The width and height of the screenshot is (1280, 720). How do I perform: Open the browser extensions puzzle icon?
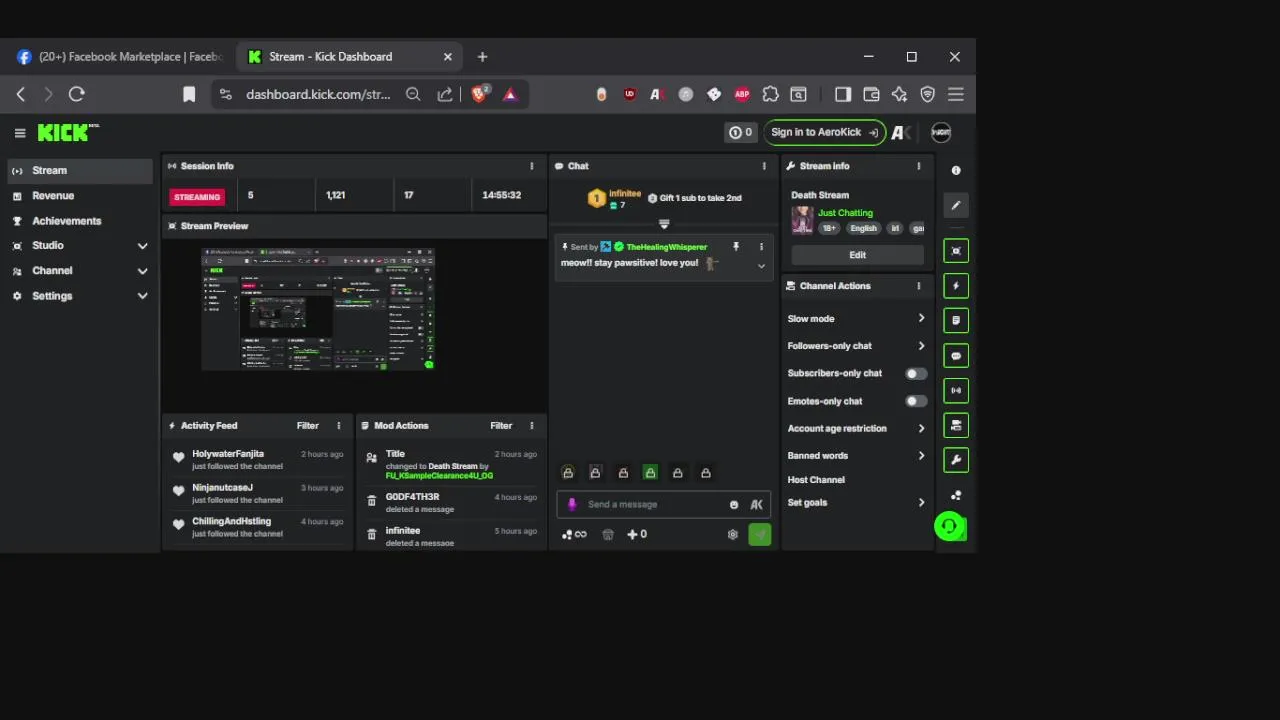click(x=770, y=94)
